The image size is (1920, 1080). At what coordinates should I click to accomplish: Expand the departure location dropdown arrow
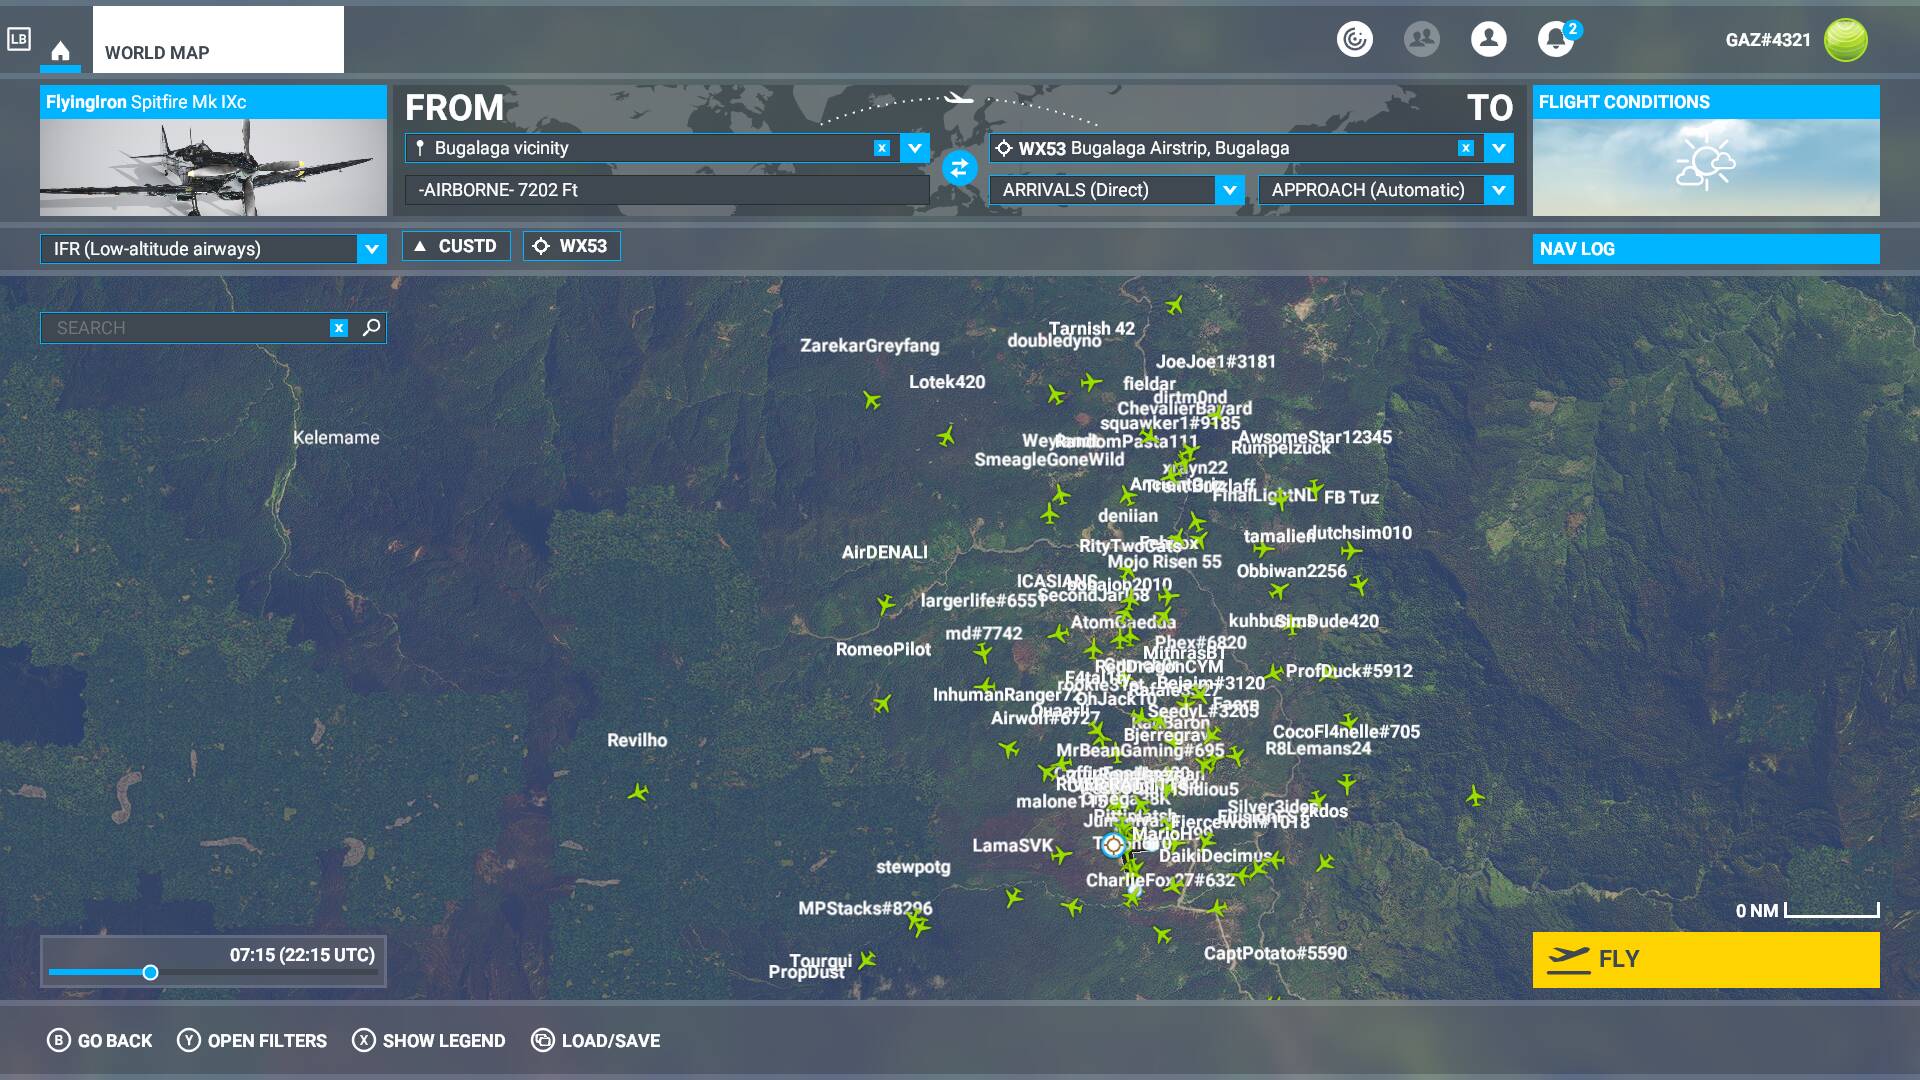pyautogui.click(x=914, y=148)
